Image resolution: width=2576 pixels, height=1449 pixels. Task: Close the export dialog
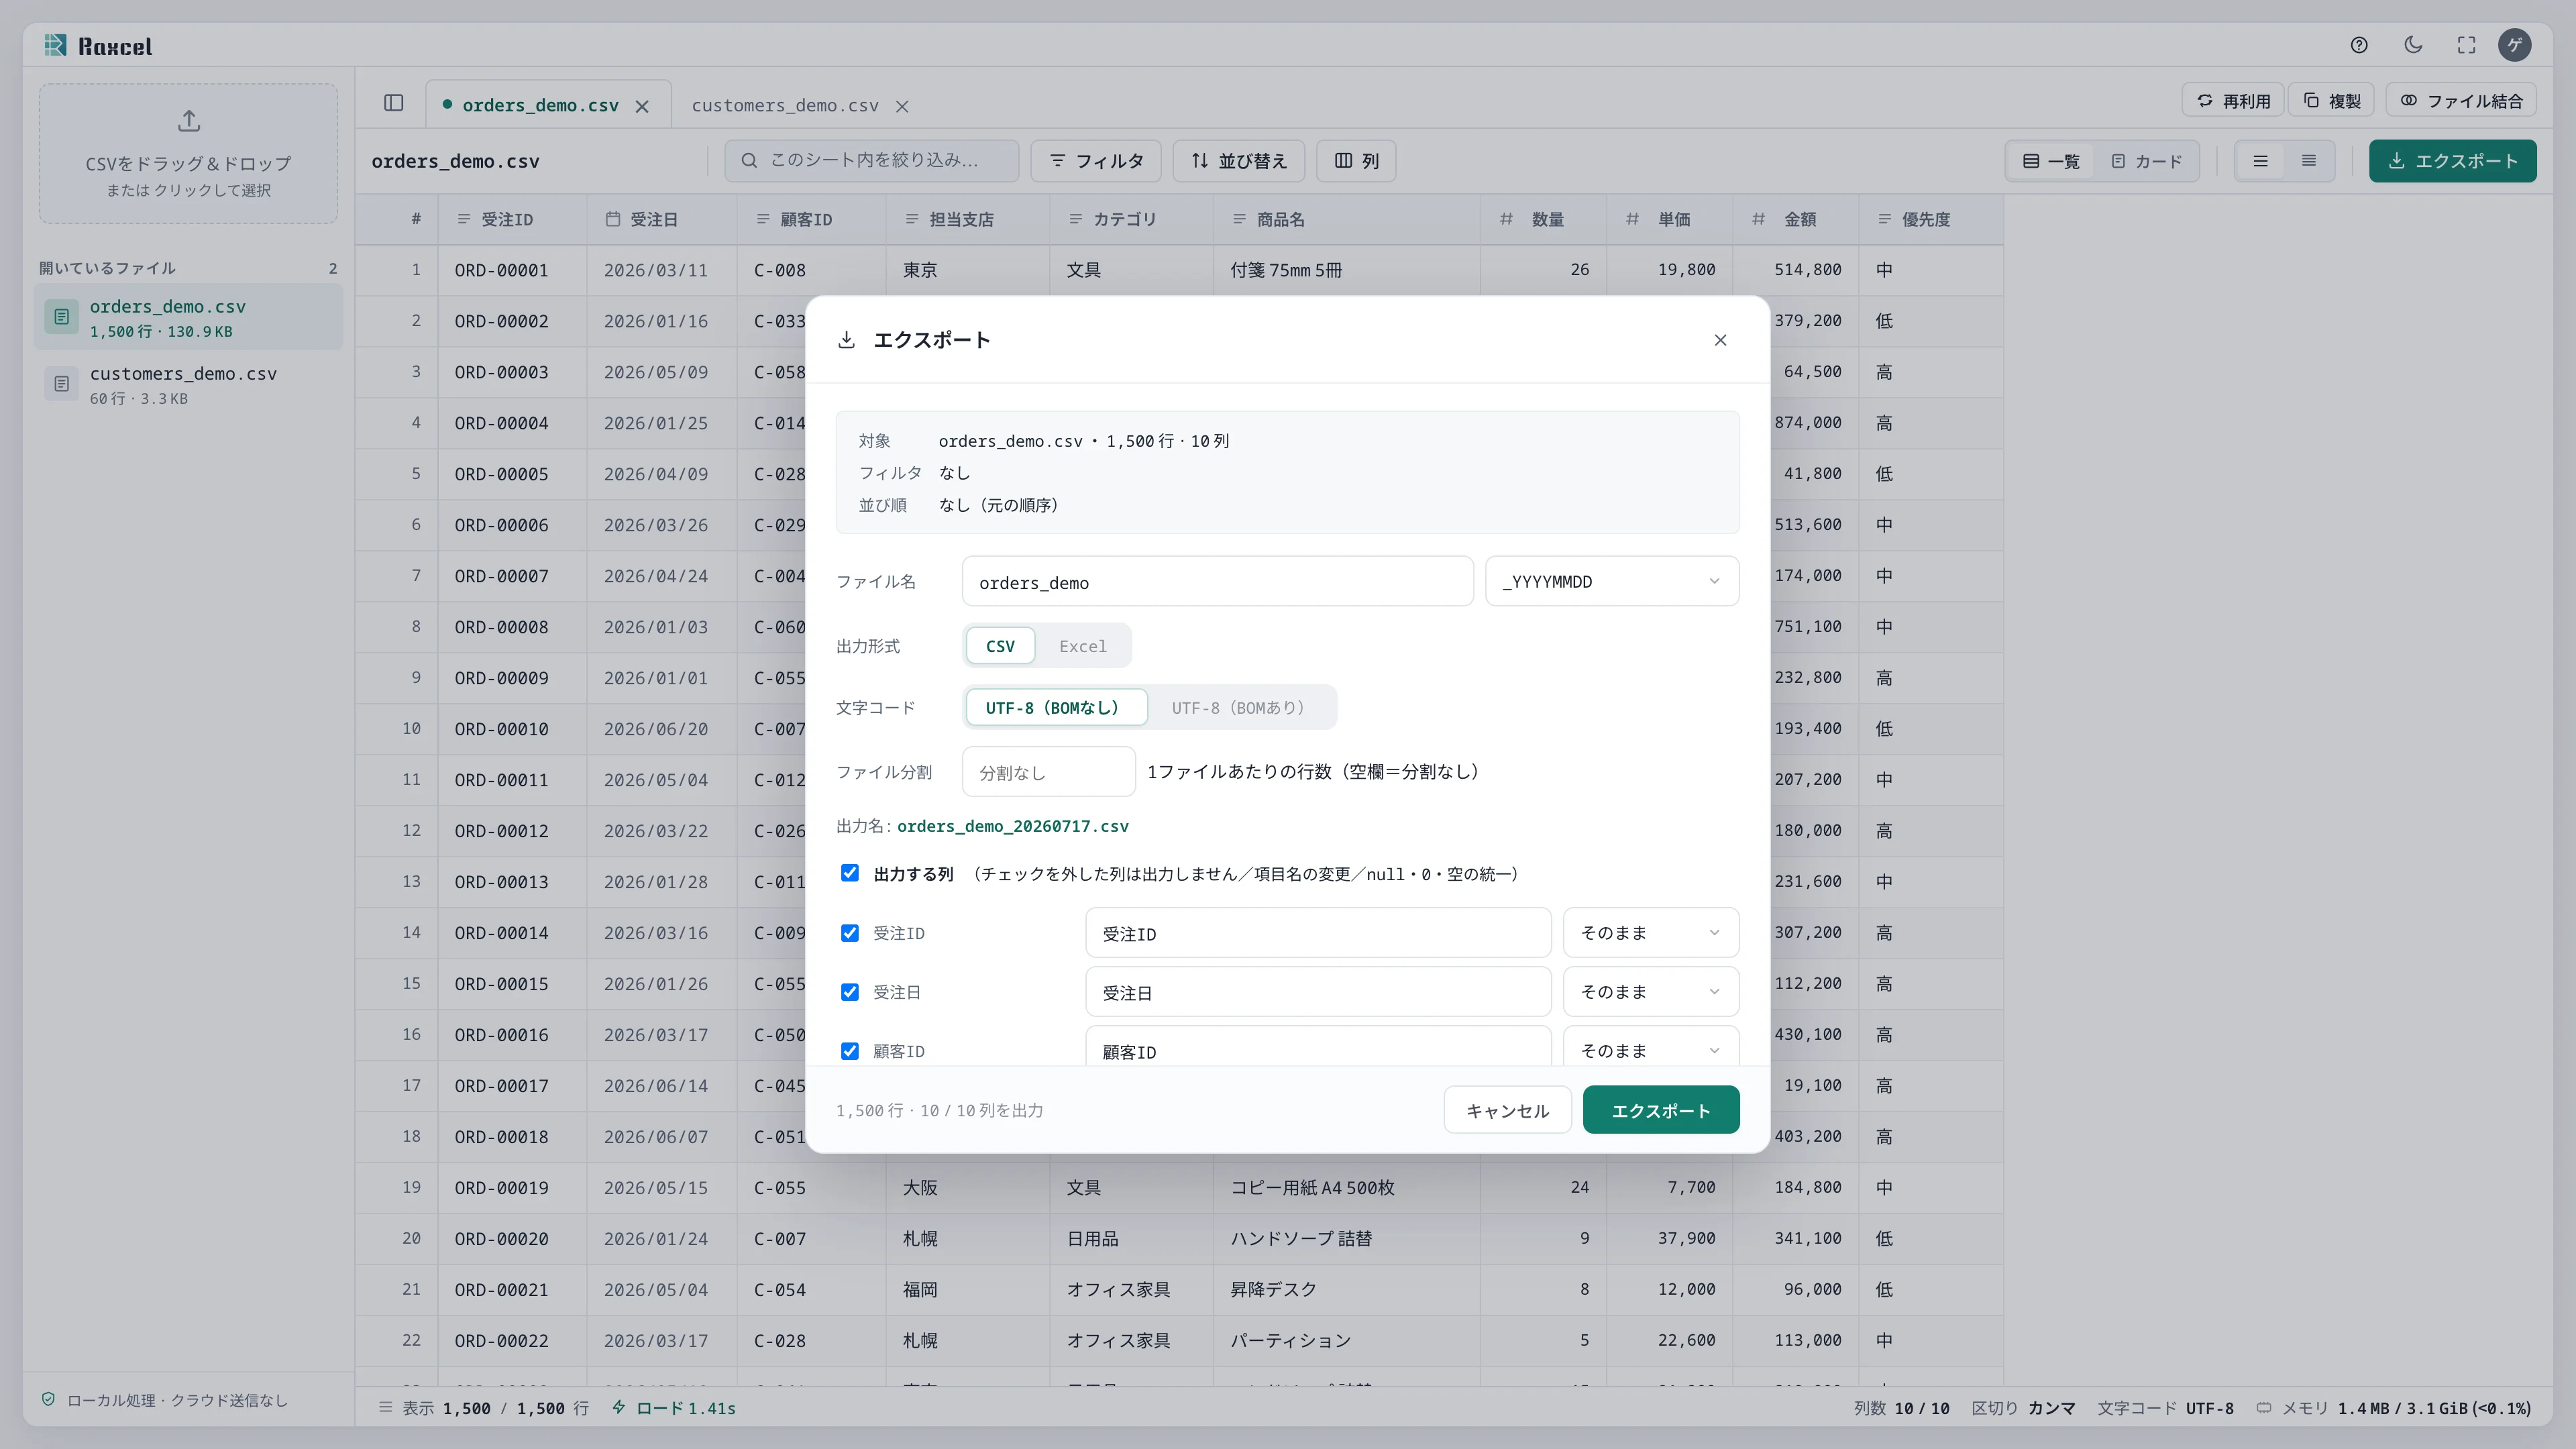tap(1720, 340)
